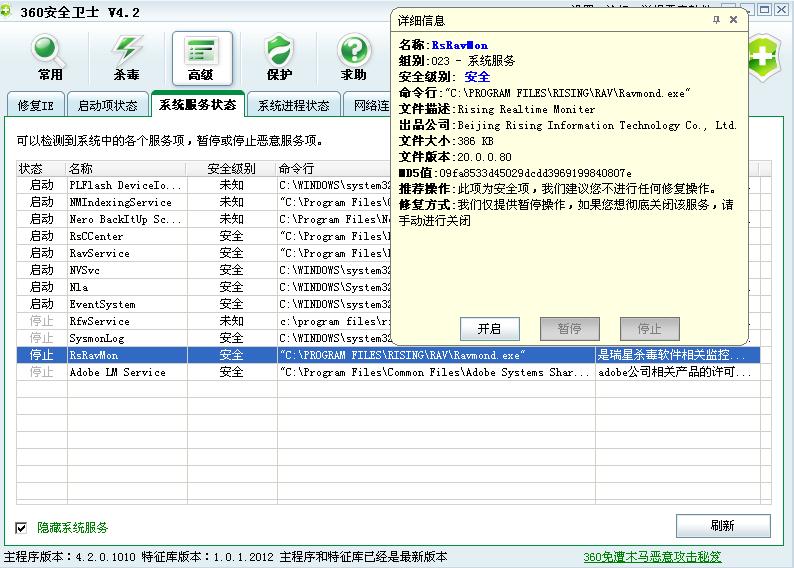Open the 保护 (Protection) toolbar section
794x568 pixels.
coord(279,58)
